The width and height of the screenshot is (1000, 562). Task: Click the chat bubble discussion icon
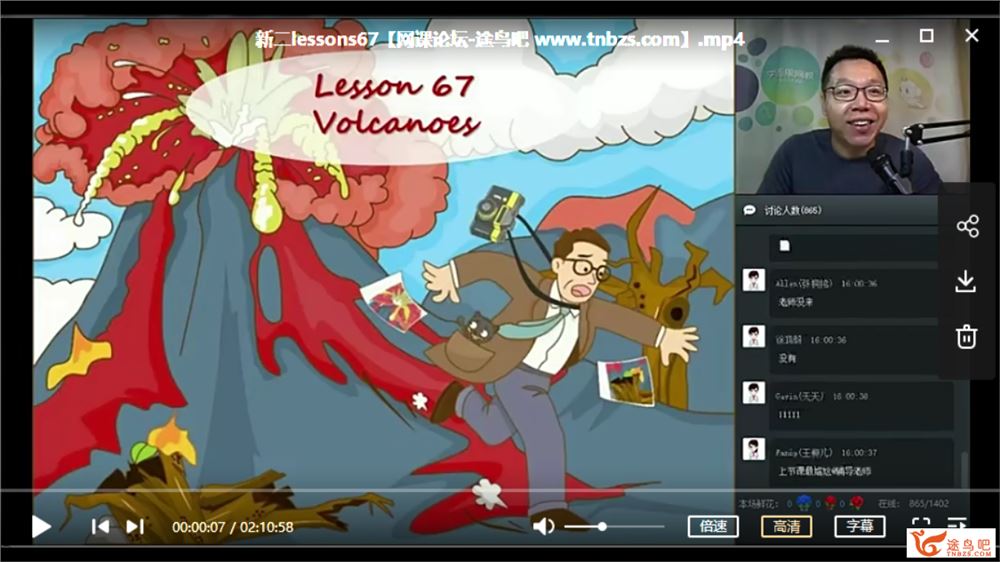click(x=749, y=211)
